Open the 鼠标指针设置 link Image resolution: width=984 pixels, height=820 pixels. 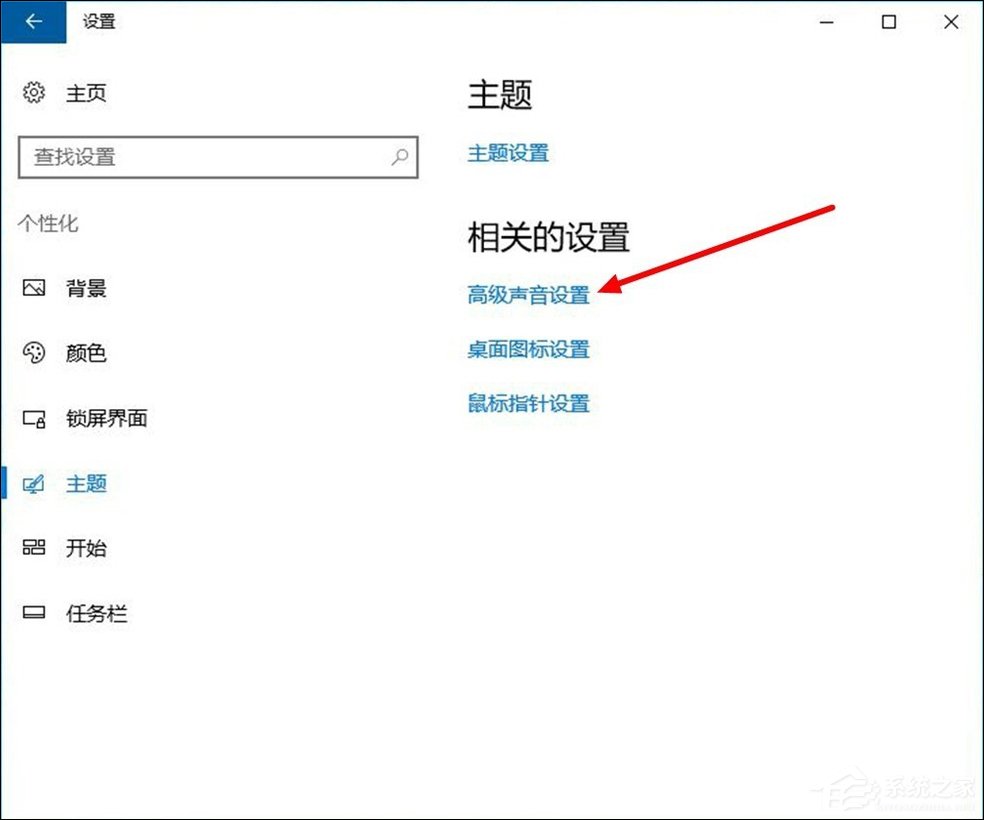528,403
